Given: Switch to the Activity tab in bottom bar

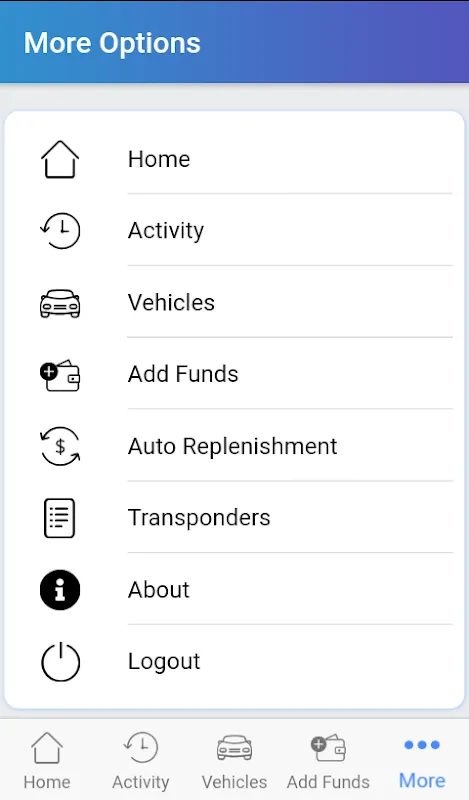Looking at the screenshot, I should (141, 760).
